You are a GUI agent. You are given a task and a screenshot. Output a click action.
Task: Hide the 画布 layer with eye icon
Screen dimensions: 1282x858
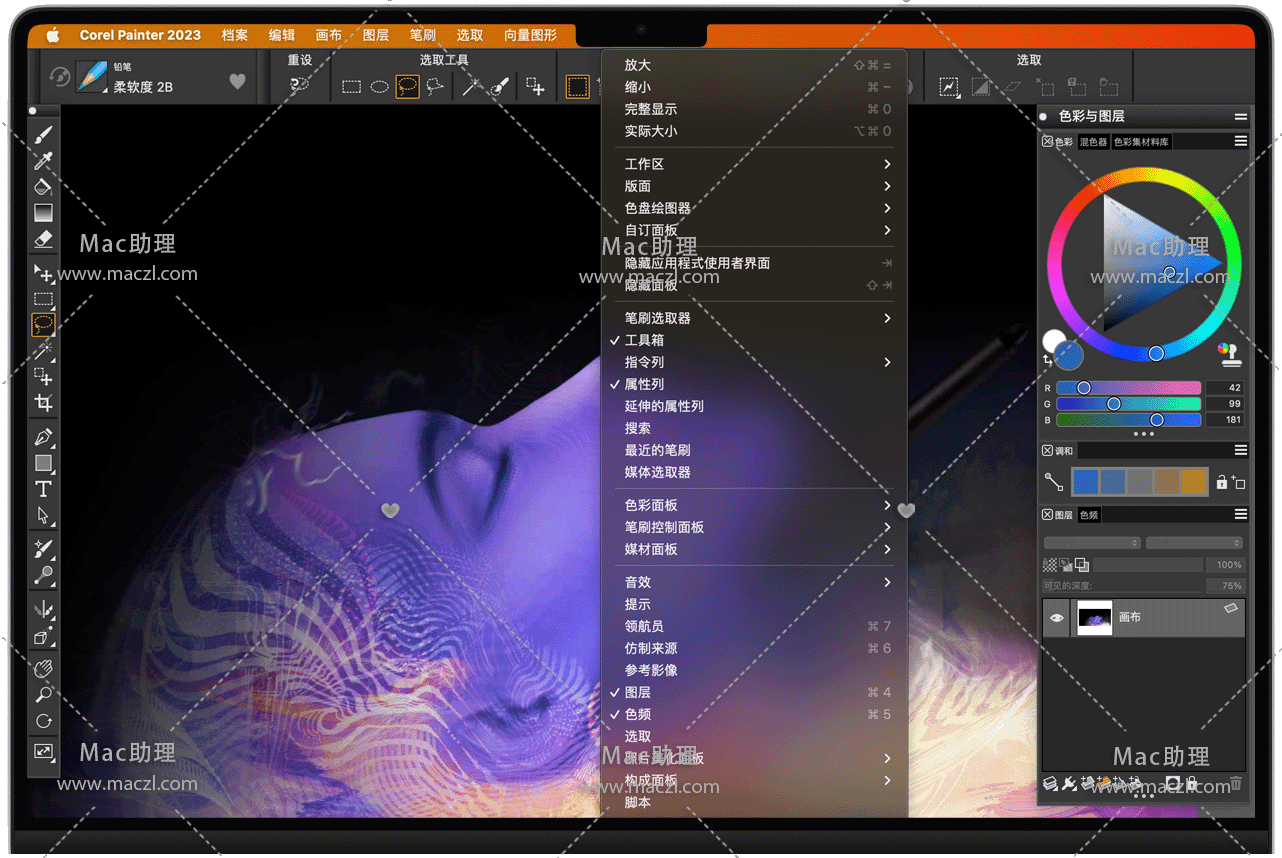tap(1056, 619)
